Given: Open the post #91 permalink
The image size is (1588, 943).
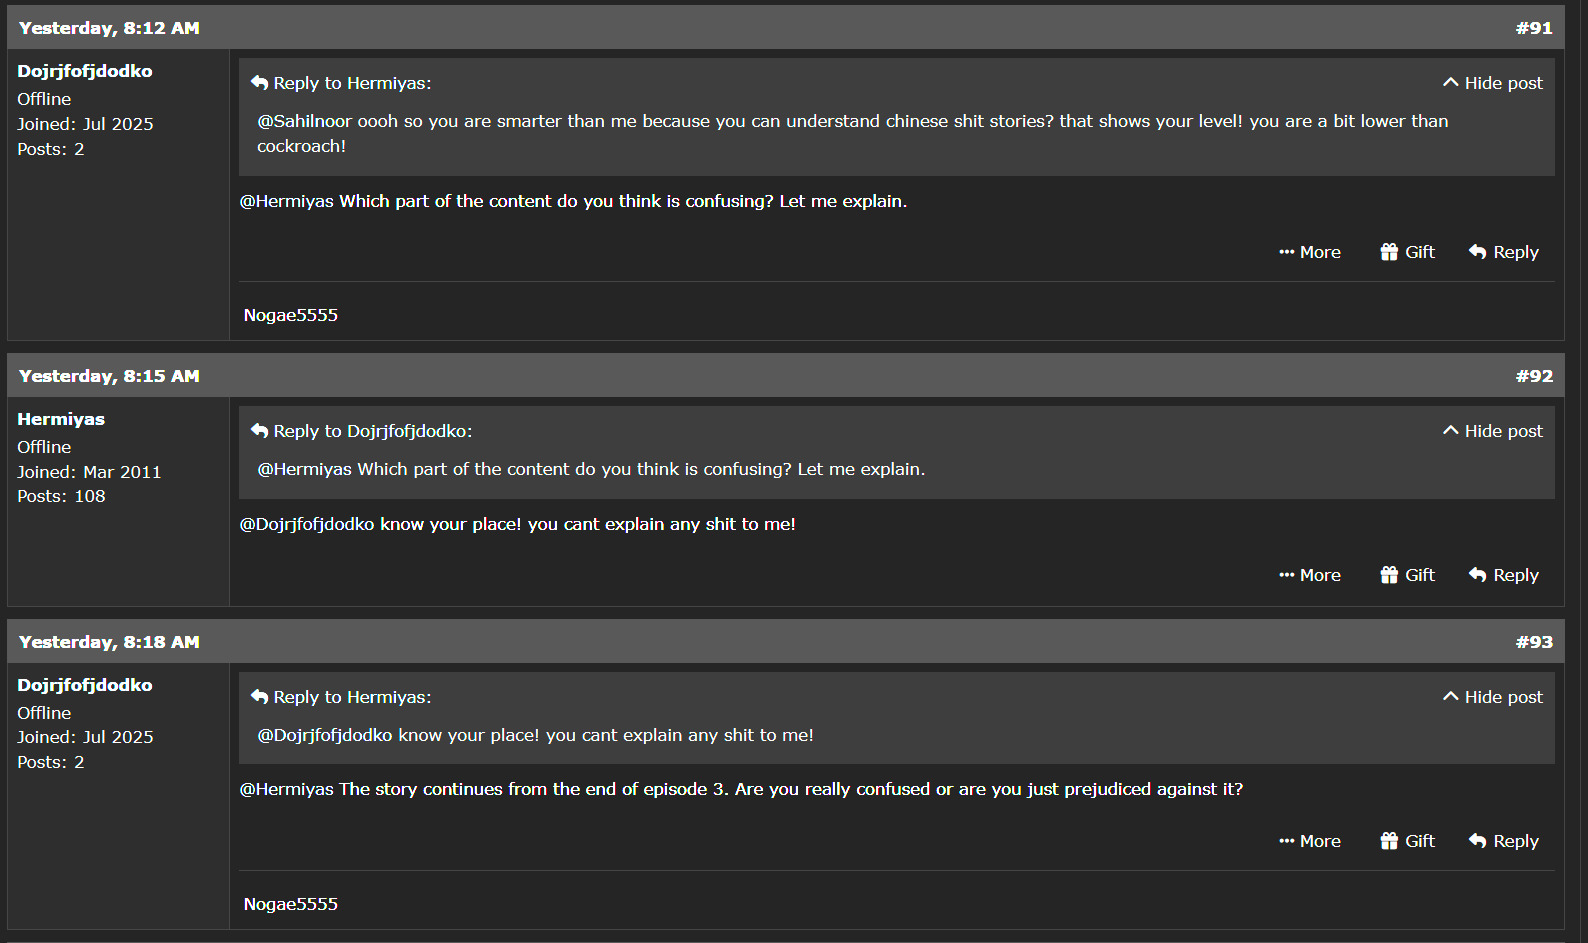Looking at the screenshot, I should click(1533, 28).
